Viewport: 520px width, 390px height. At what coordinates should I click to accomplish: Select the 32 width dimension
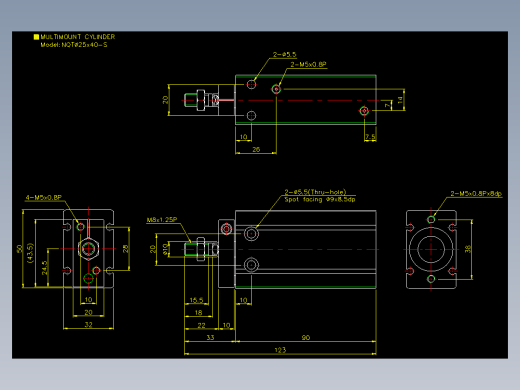tap(88, 324)
